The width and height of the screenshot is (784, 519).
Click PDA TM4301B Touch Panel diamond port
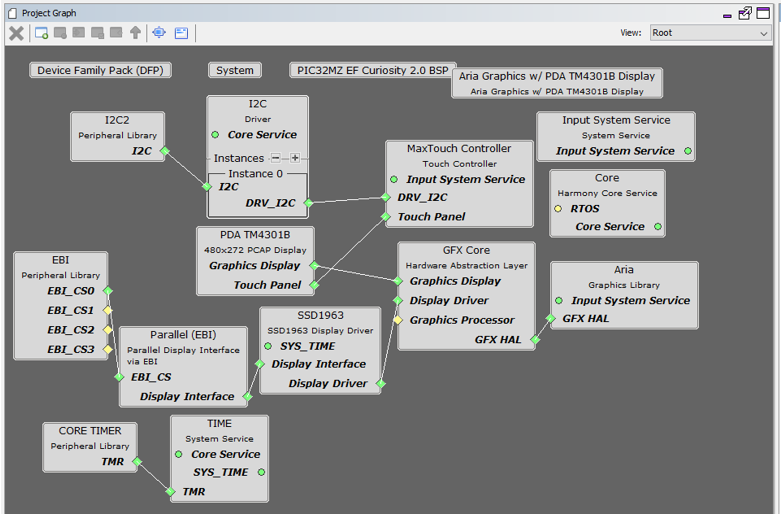click(x=314, y=285)
